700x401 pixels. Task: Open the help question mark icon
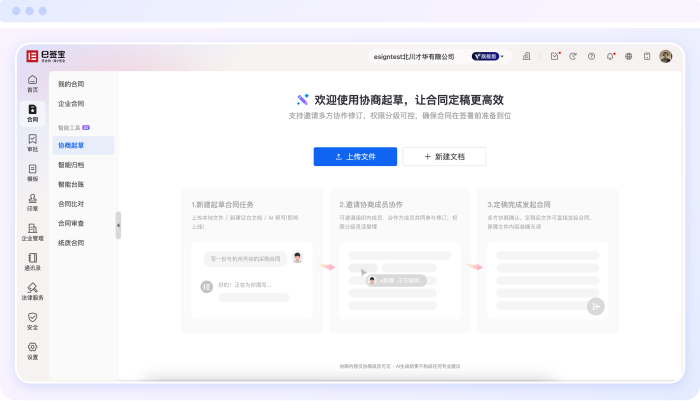click(x=592, y=57)
